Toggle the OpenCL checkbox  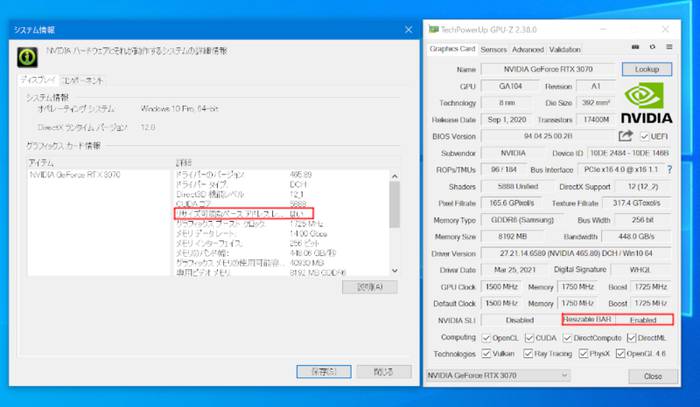click(486, 338)
